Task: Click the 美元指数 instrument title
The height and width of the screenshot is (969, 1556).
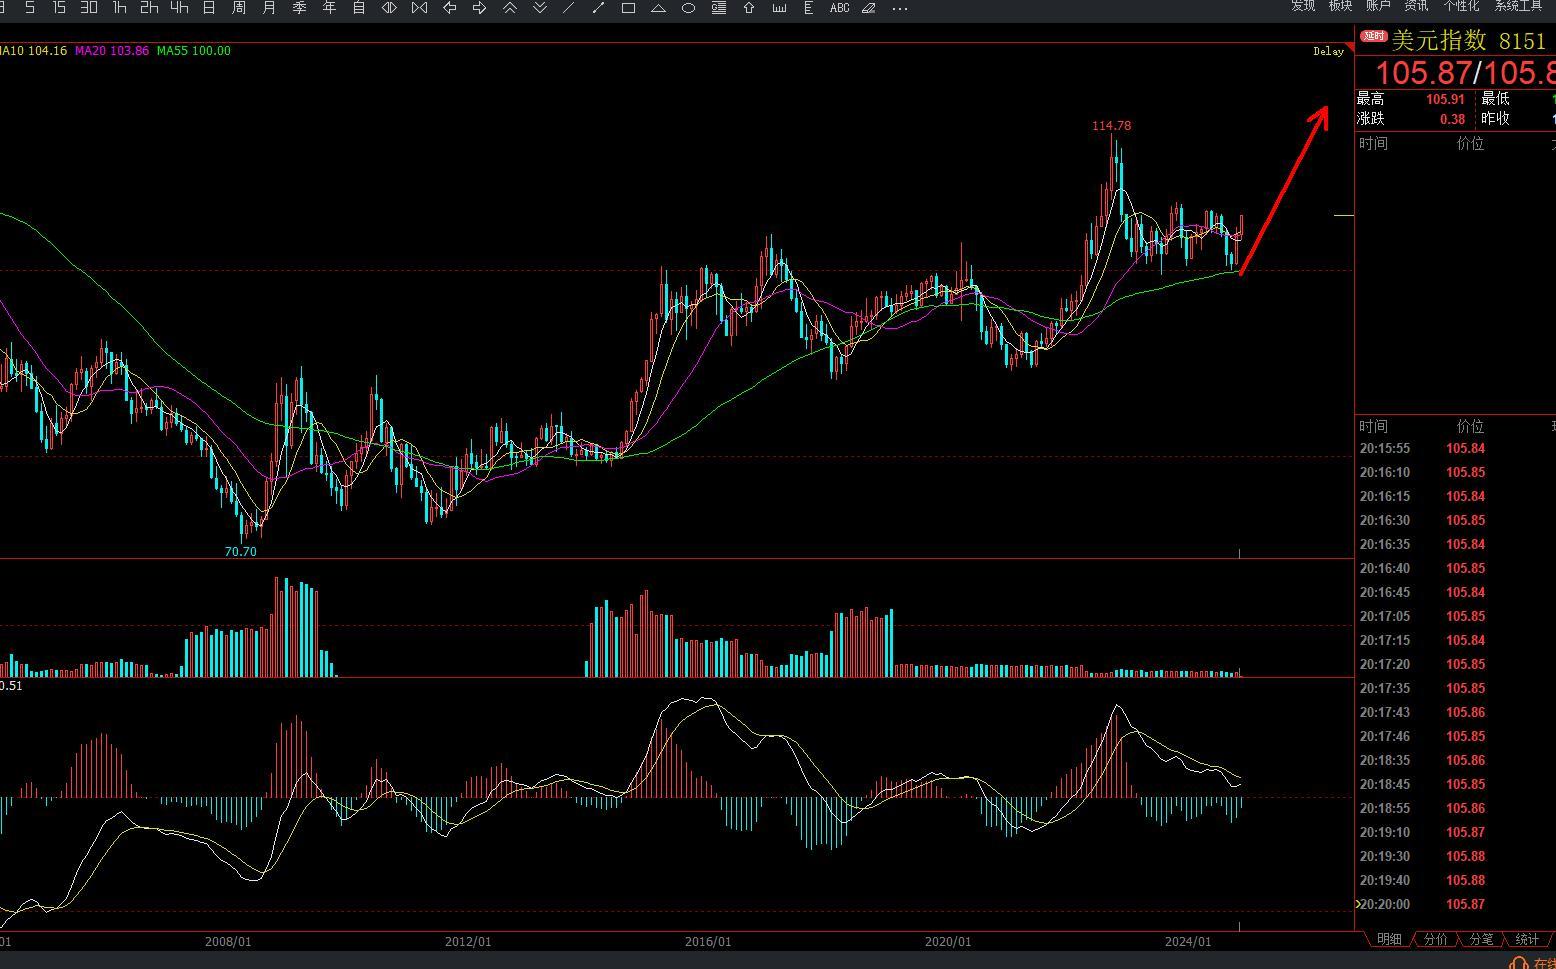Action: [1439, 41]
